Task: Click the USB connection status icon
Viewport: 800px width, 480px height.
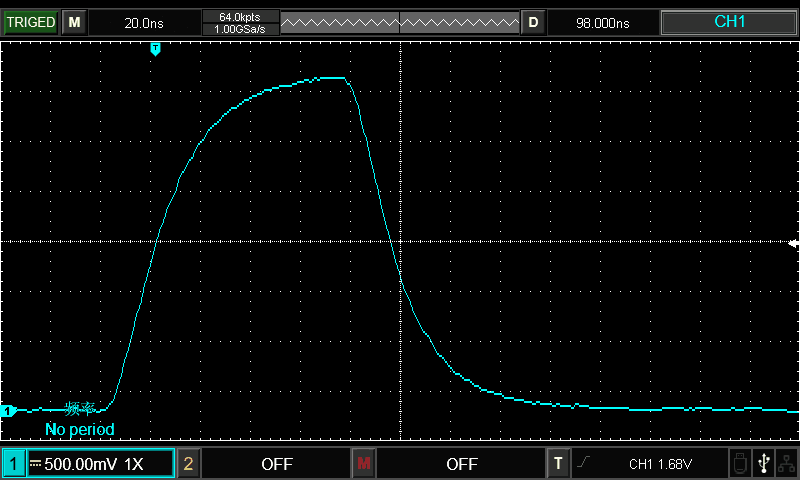Action: pyautogui.click(x=764, y=463)
